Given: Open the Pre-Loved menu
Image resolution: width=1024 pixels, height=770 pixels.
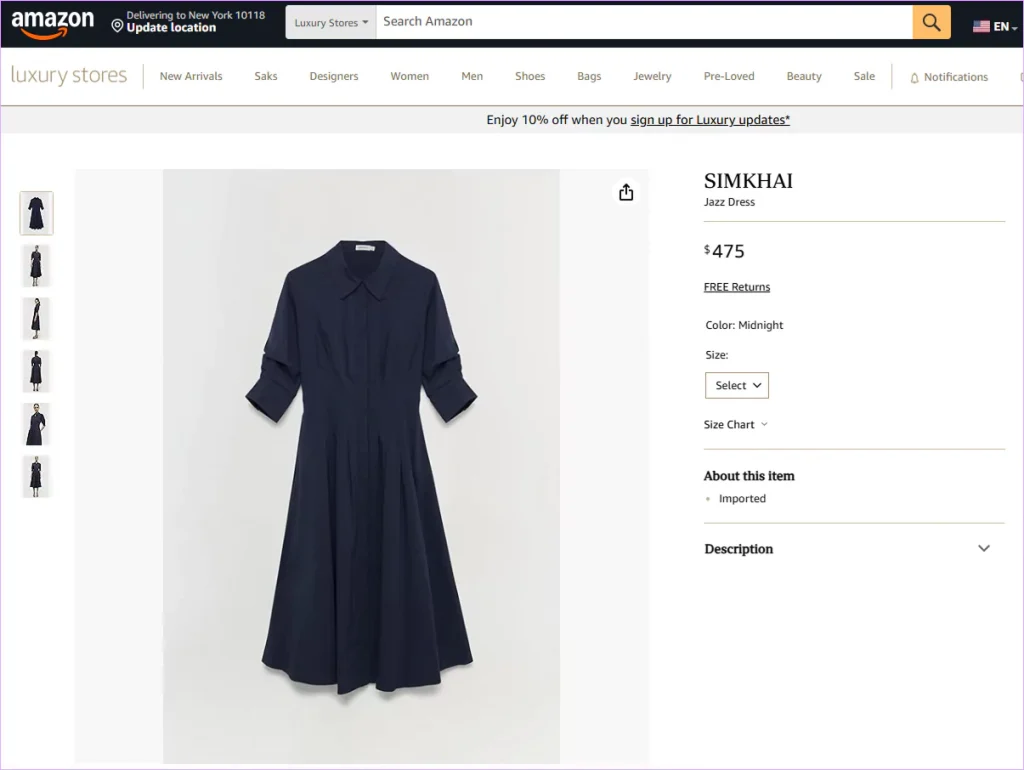Looking at the screenshot, I should [729, 76].
